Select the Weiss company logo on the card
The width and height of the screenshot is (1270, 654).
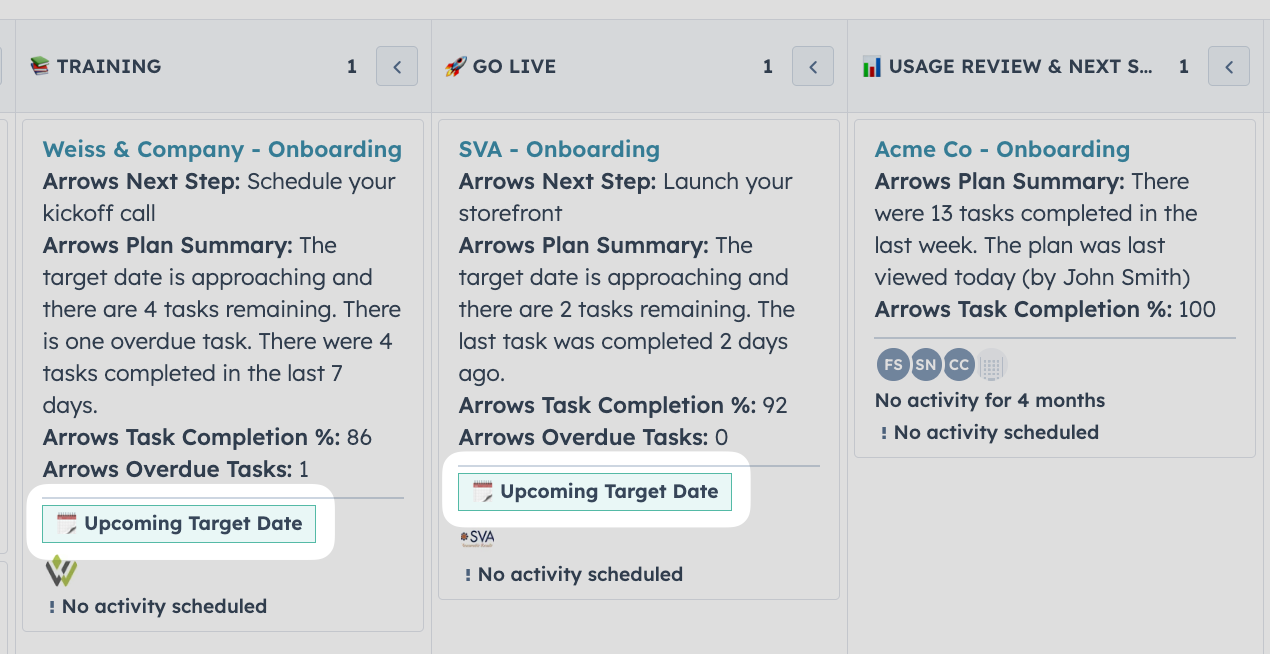pos(60,571)
